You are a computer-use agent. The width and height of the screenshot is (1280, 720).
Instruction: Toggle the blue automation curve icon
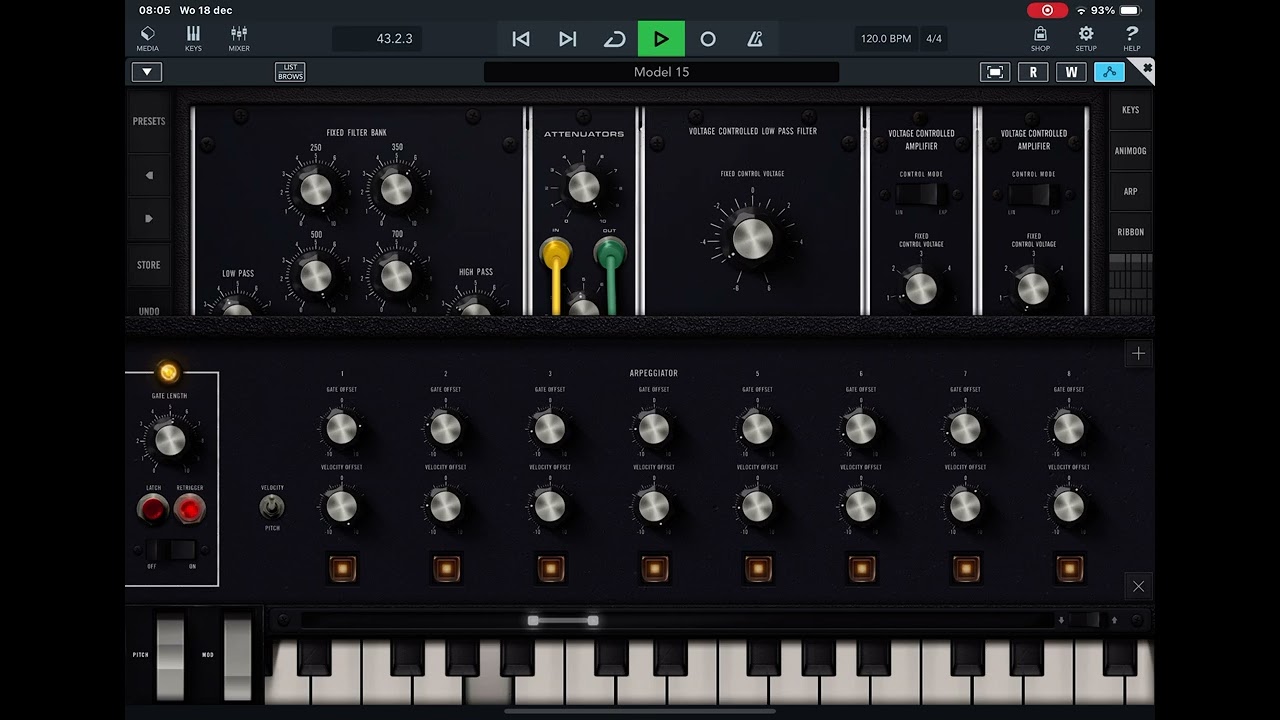(1109, 72)
